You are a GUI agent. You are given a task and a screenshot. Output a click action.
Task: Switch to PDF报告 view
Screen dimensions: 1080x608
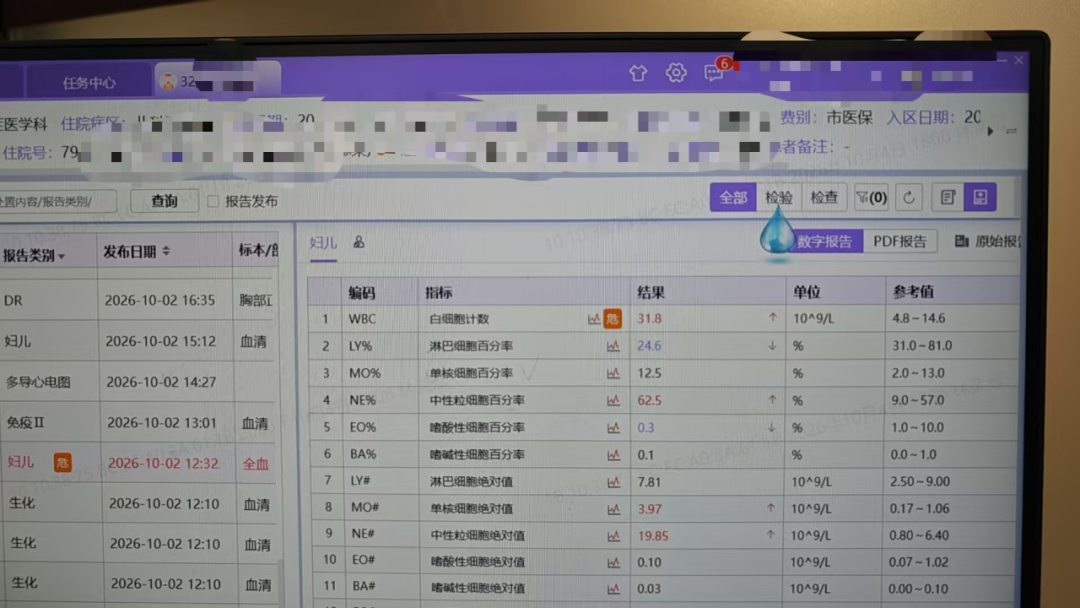[900, 242]
